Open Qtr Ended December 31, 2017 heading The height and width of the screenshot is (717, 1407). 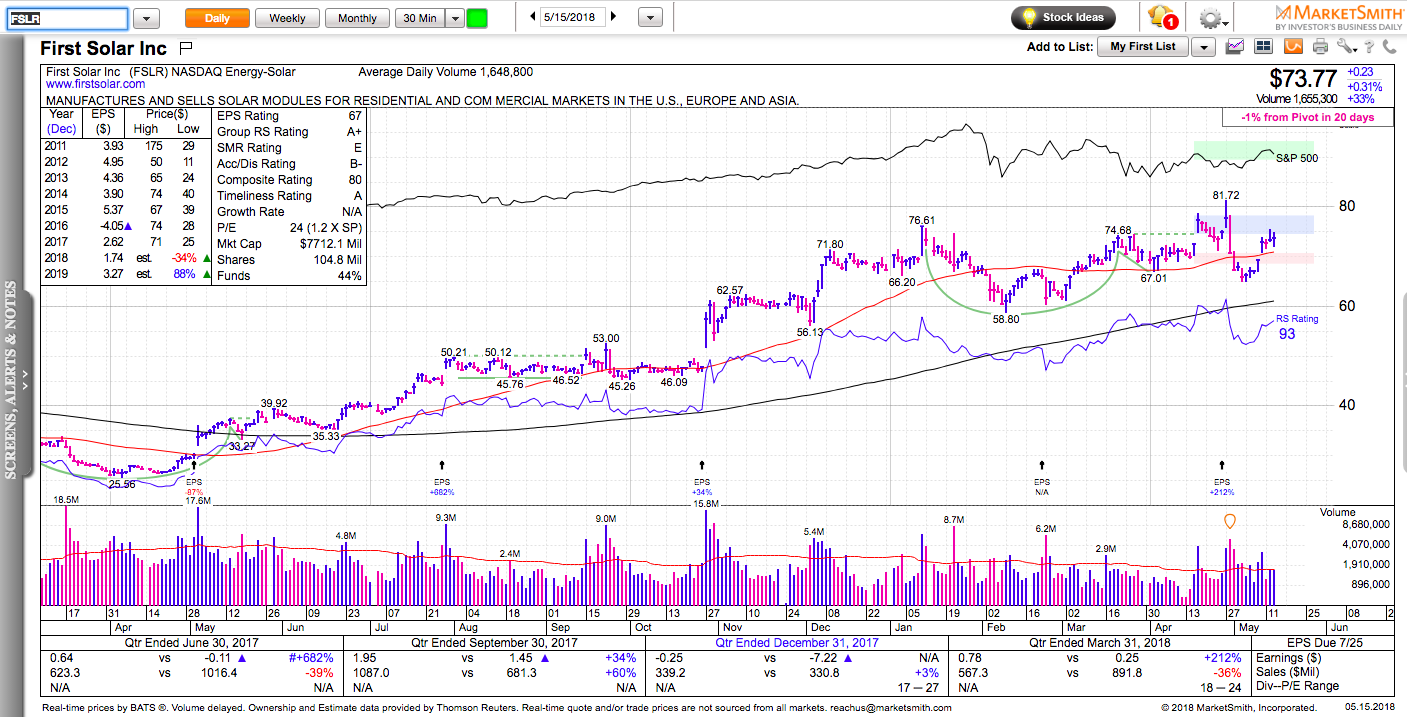click(x=797, y=643)
